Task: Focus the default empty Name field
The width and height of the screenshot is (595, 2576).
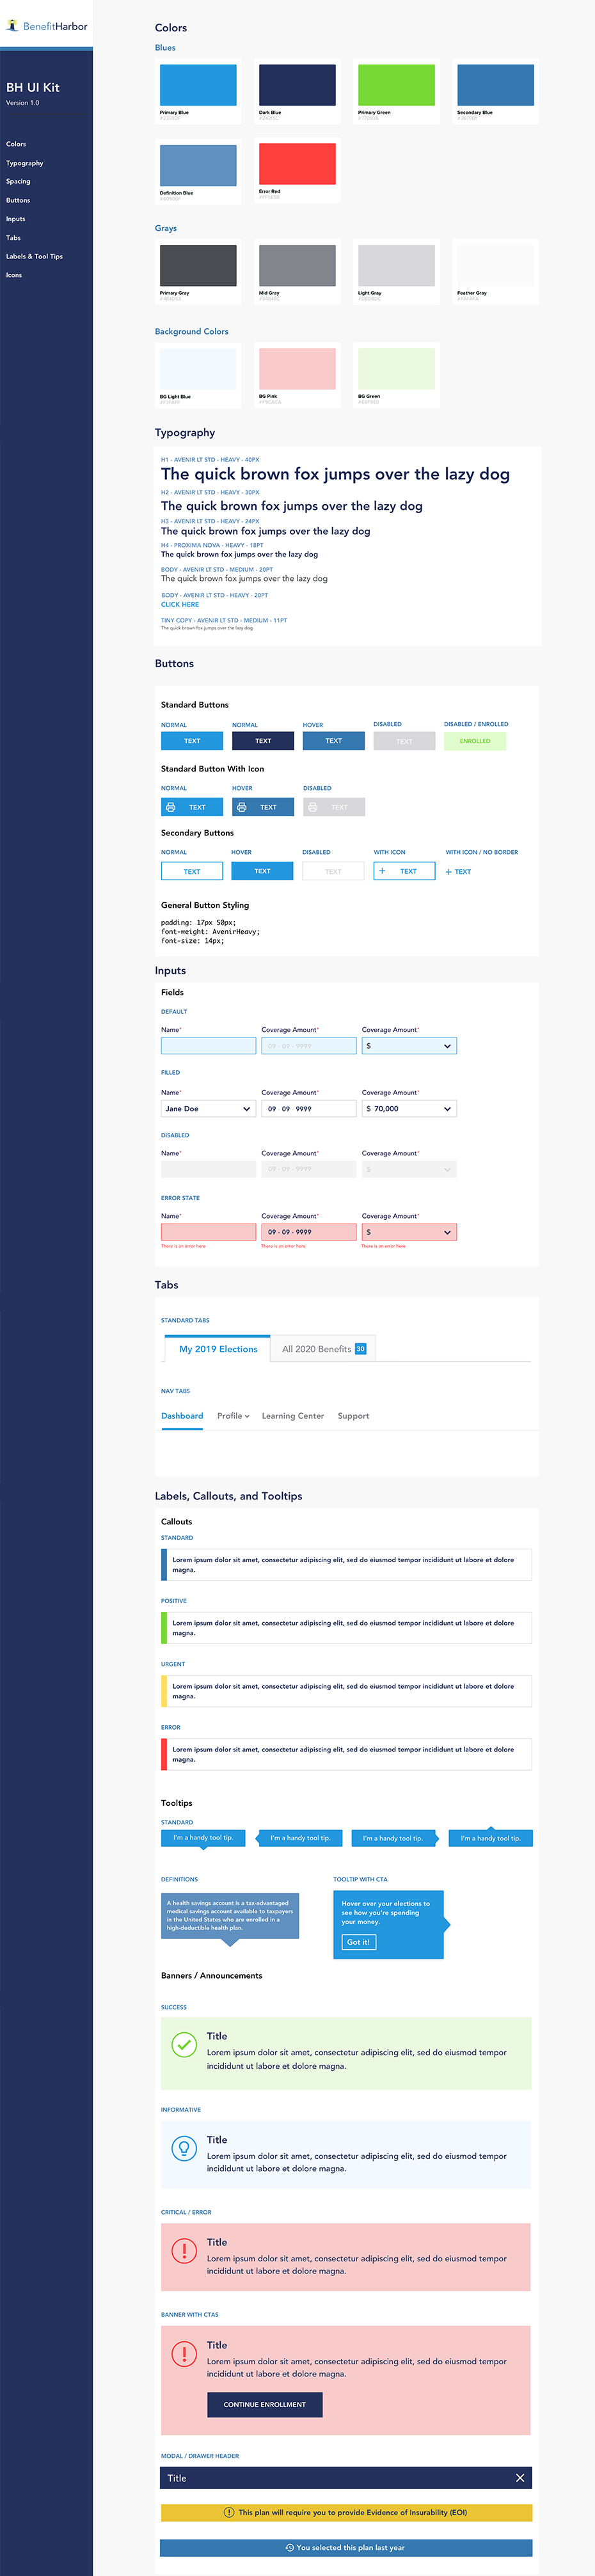Action: [208, 1046]
